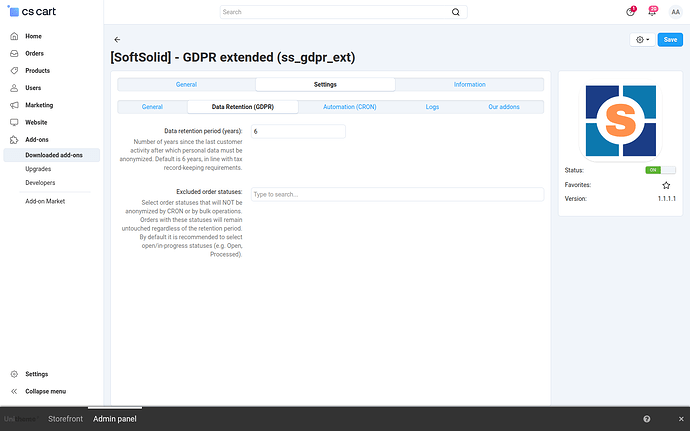This screenshot has height=431, width=690.
Task: Go back with the arrow icon
Action: pos(117,40)
